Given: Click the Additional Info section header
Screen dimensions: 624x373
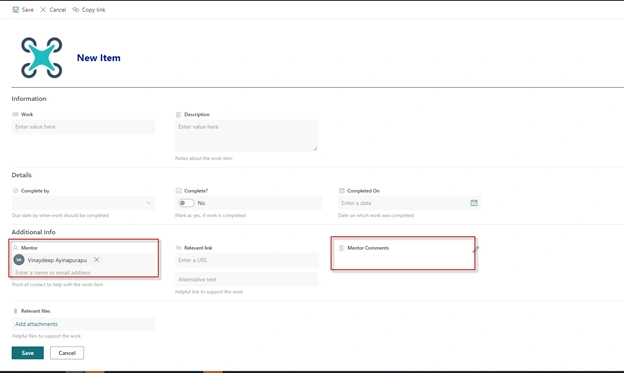Looking at the screenshot, I should point(33,232).
